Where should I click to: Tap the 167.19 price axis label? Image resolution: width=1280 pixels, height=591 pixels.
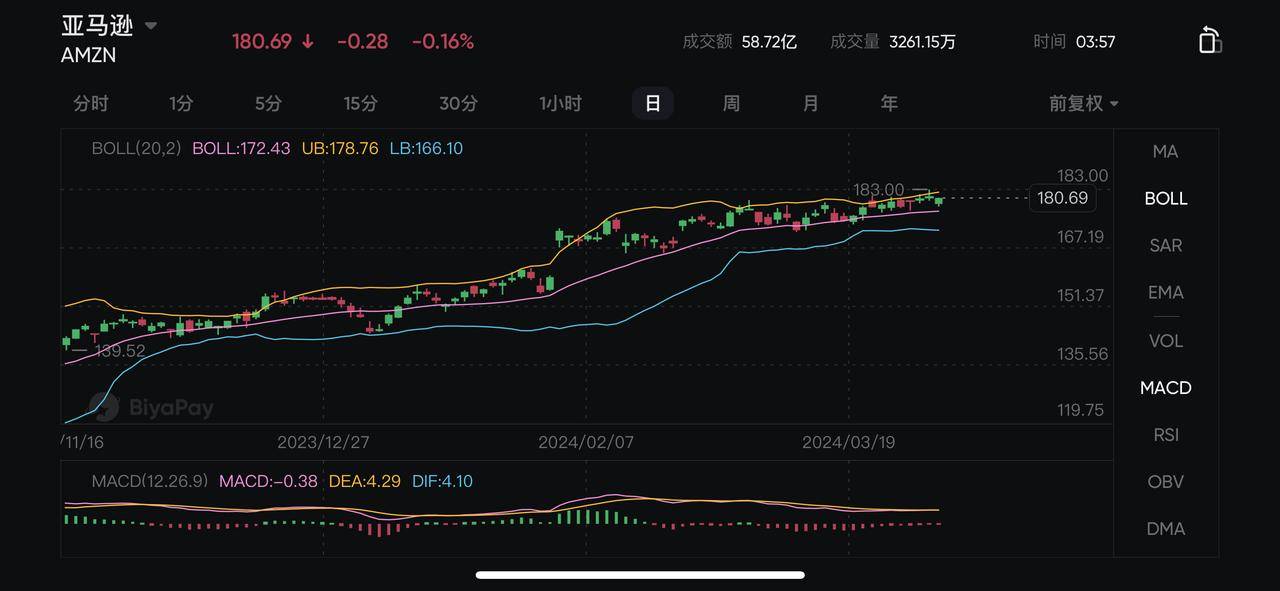pos(1081,237)
